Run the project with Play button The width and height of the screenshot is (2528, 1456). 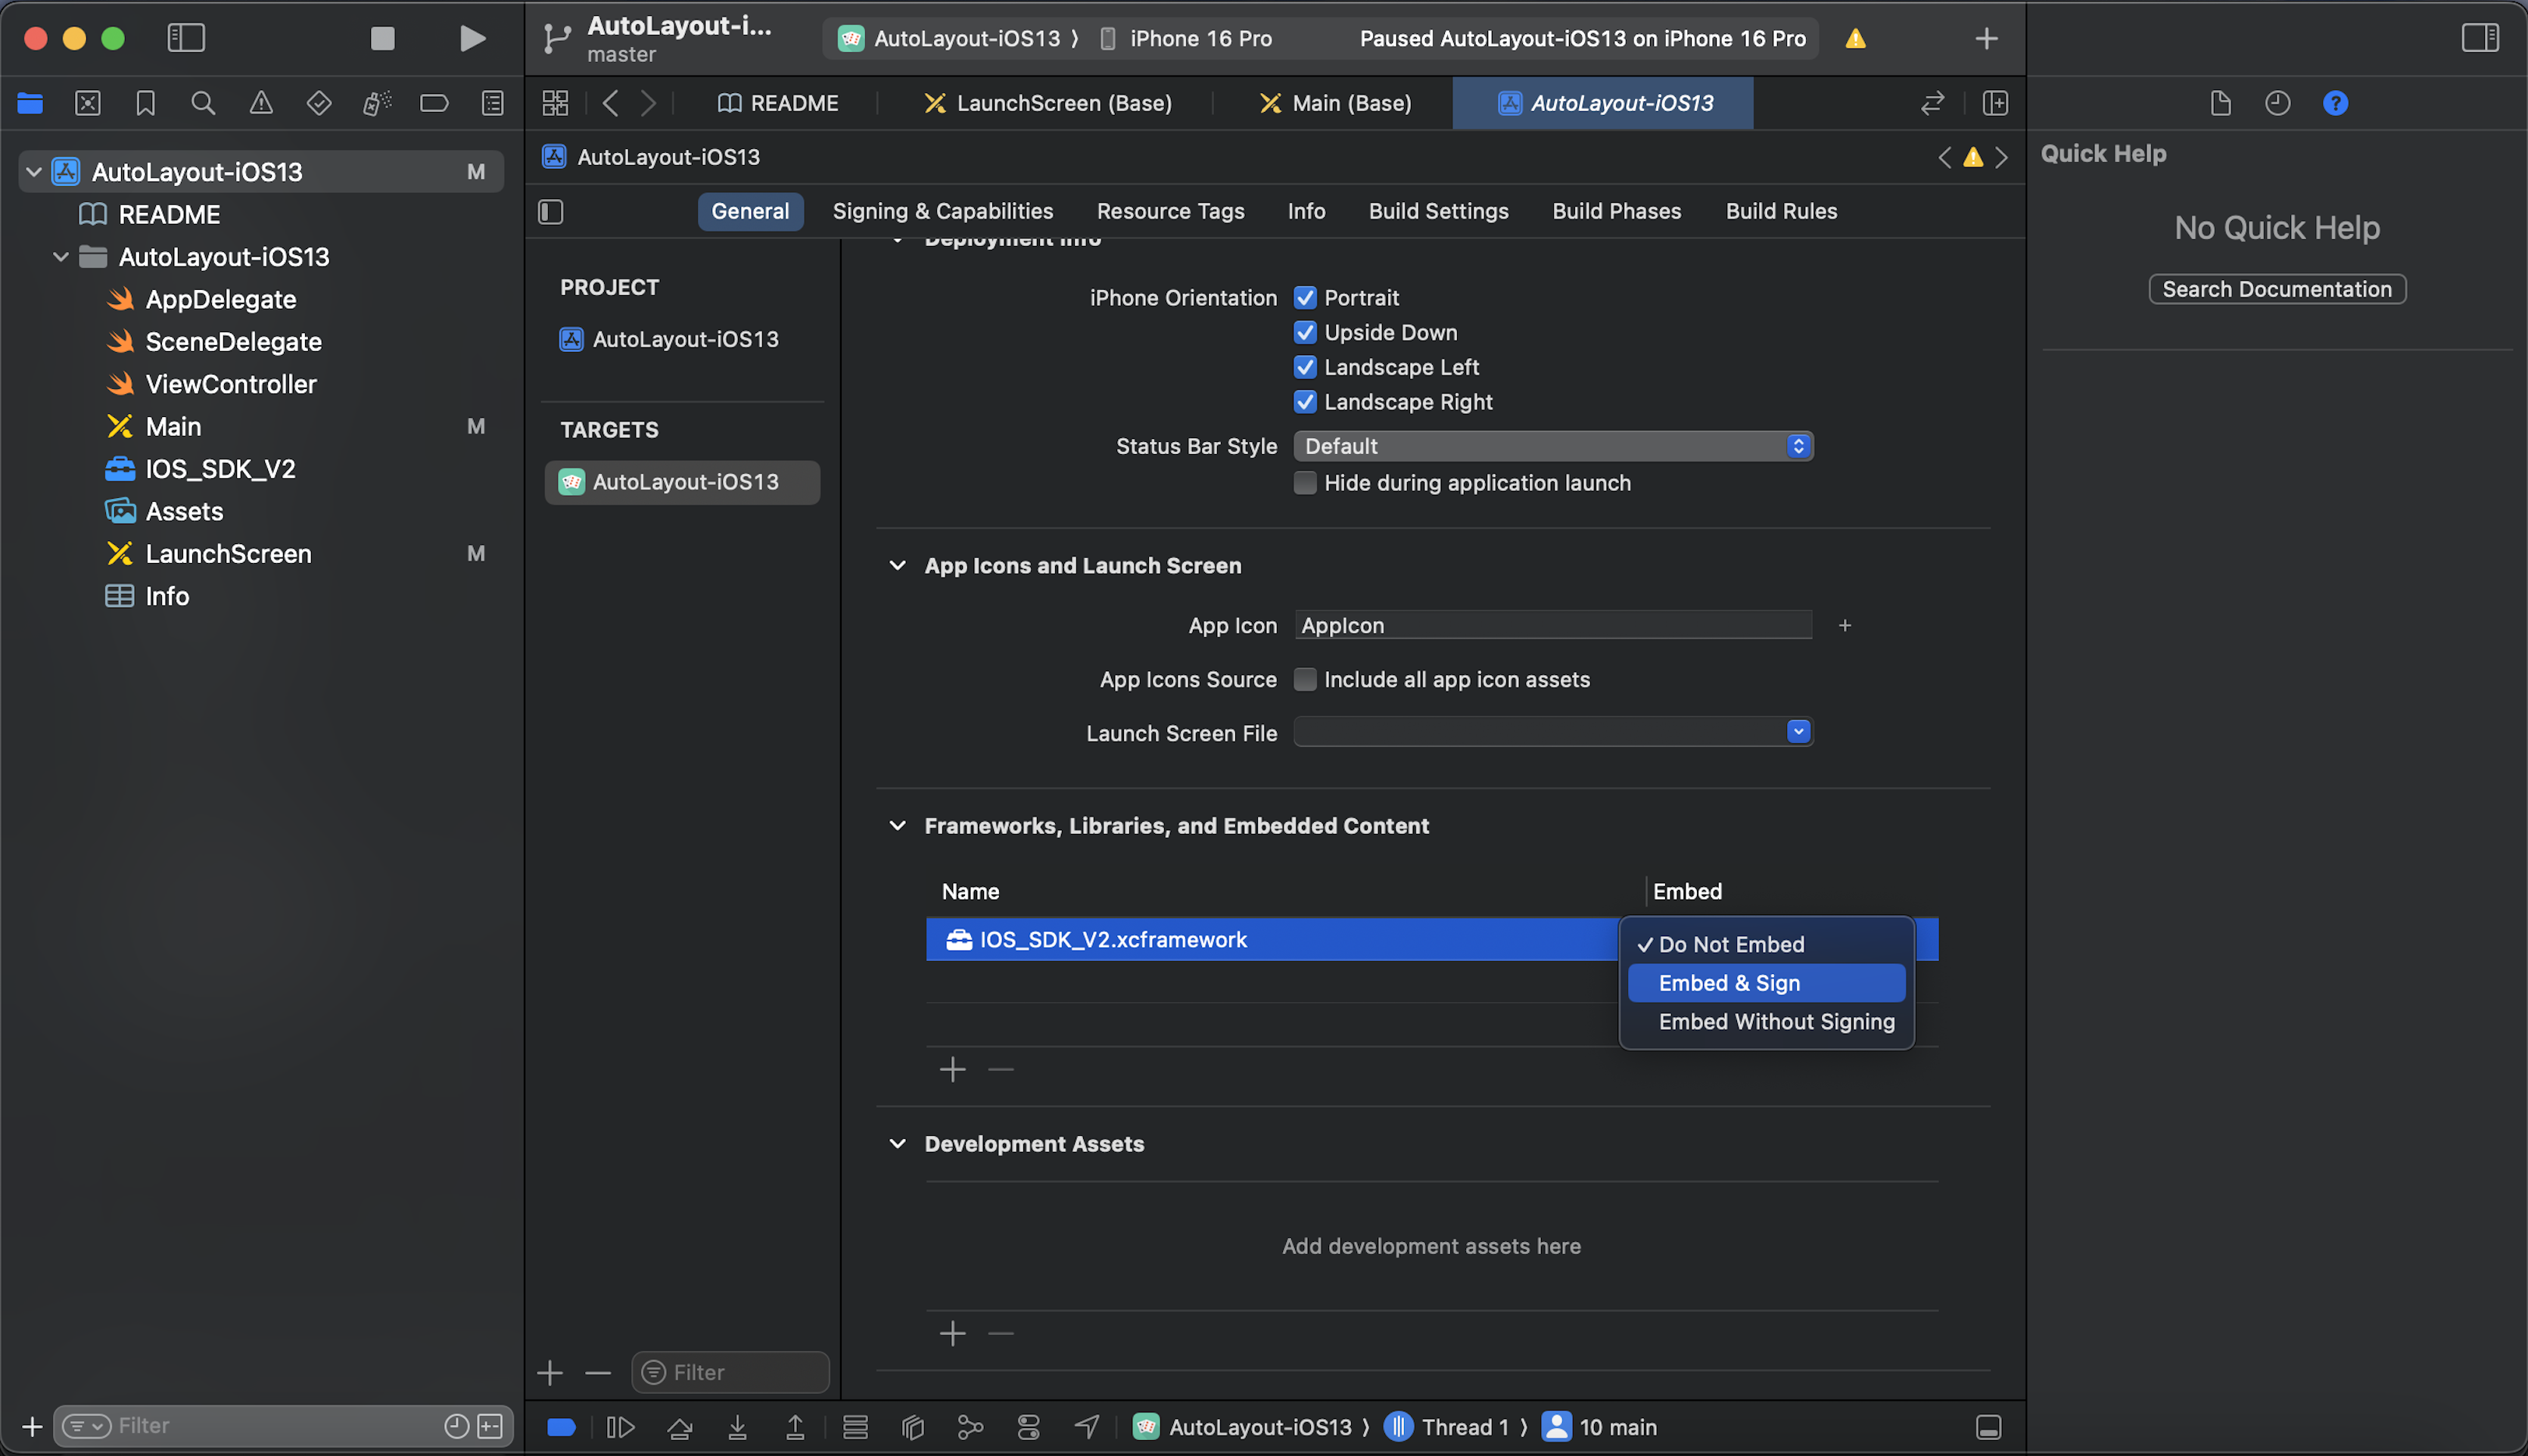pos(472,38)
